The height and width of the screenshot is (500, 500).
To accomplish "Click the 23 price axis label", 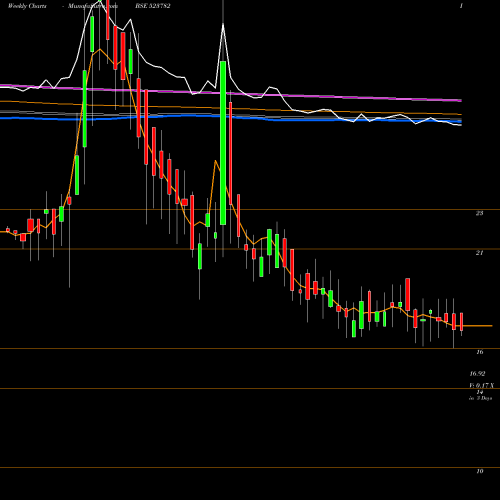I will click(479, 213).
